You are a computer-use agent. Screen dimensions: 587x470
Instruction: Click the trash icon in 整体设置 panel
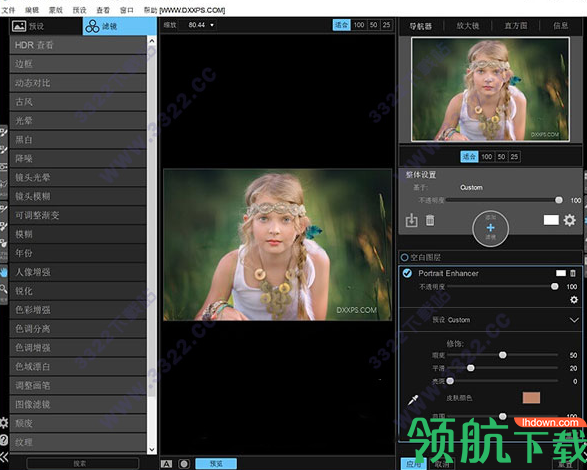[430, 220]
